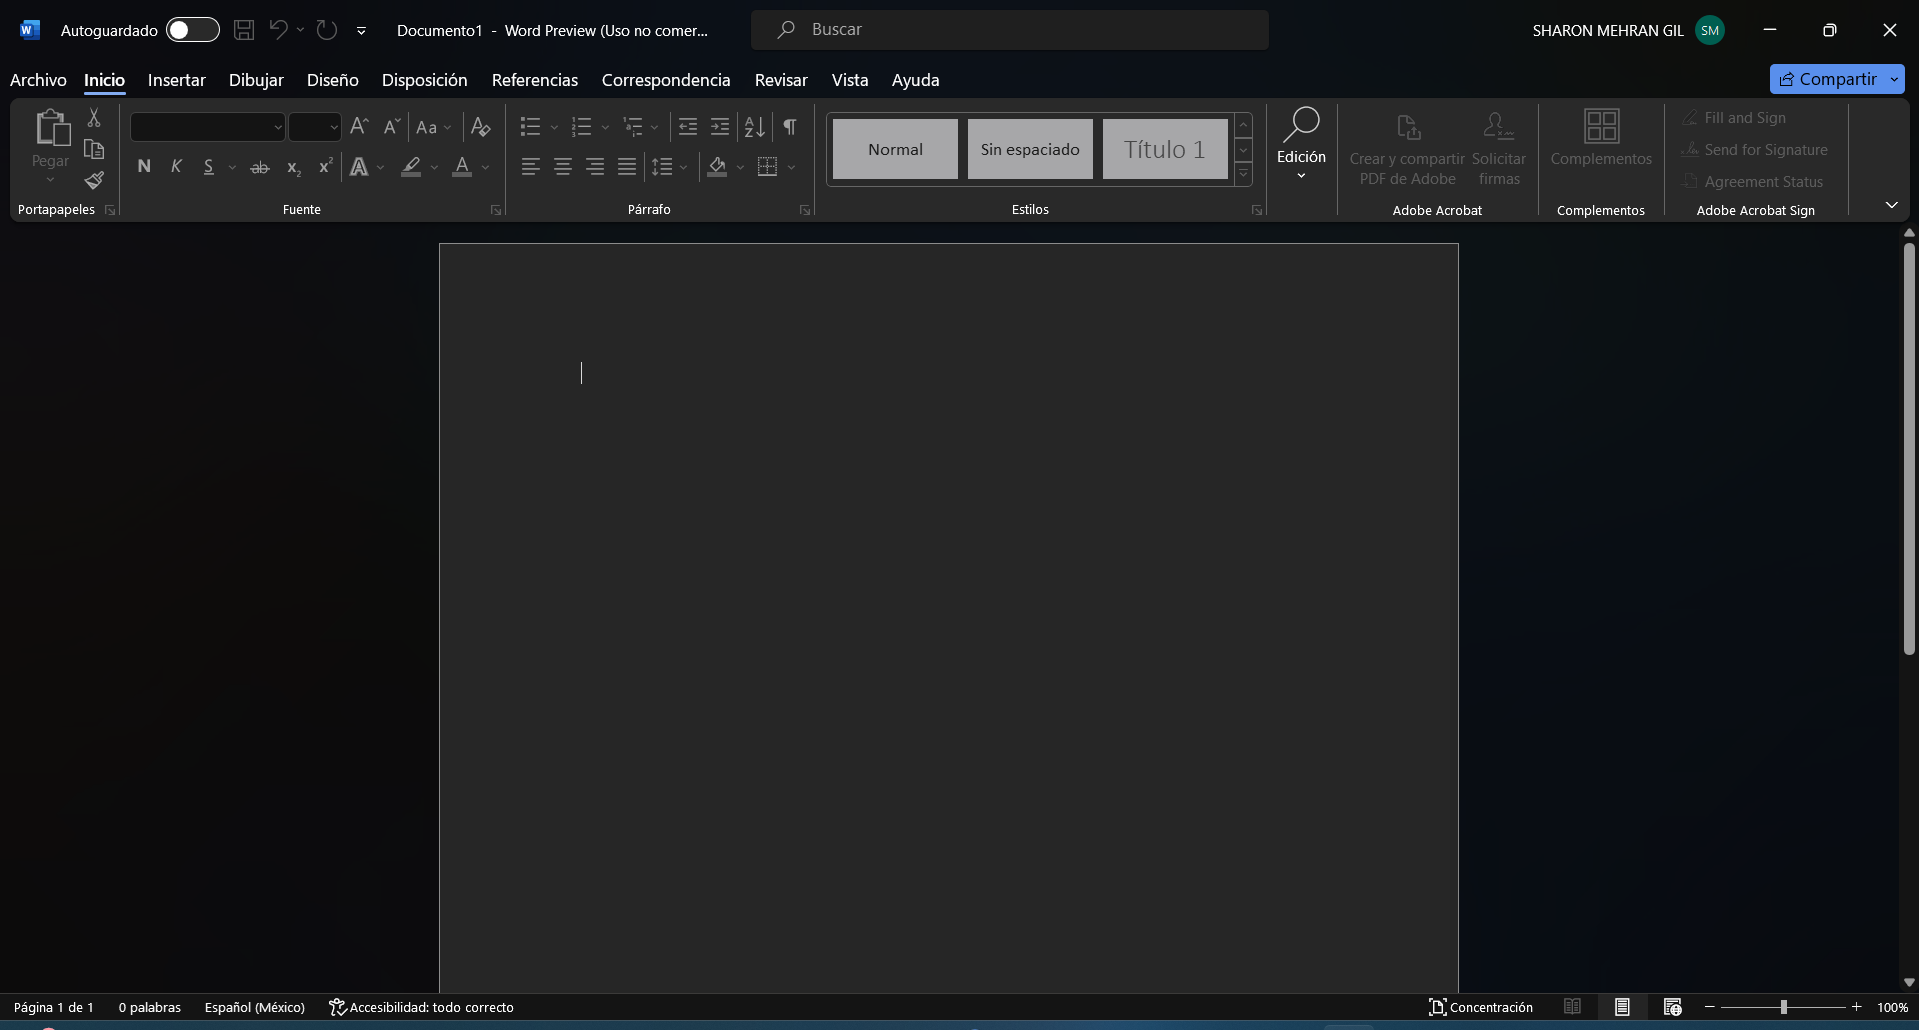Image resolution: width=1919 pixels, height=1030 pixels.
Task: Sort text with the A-Z sort icon
Action: [x=755, y=127]
